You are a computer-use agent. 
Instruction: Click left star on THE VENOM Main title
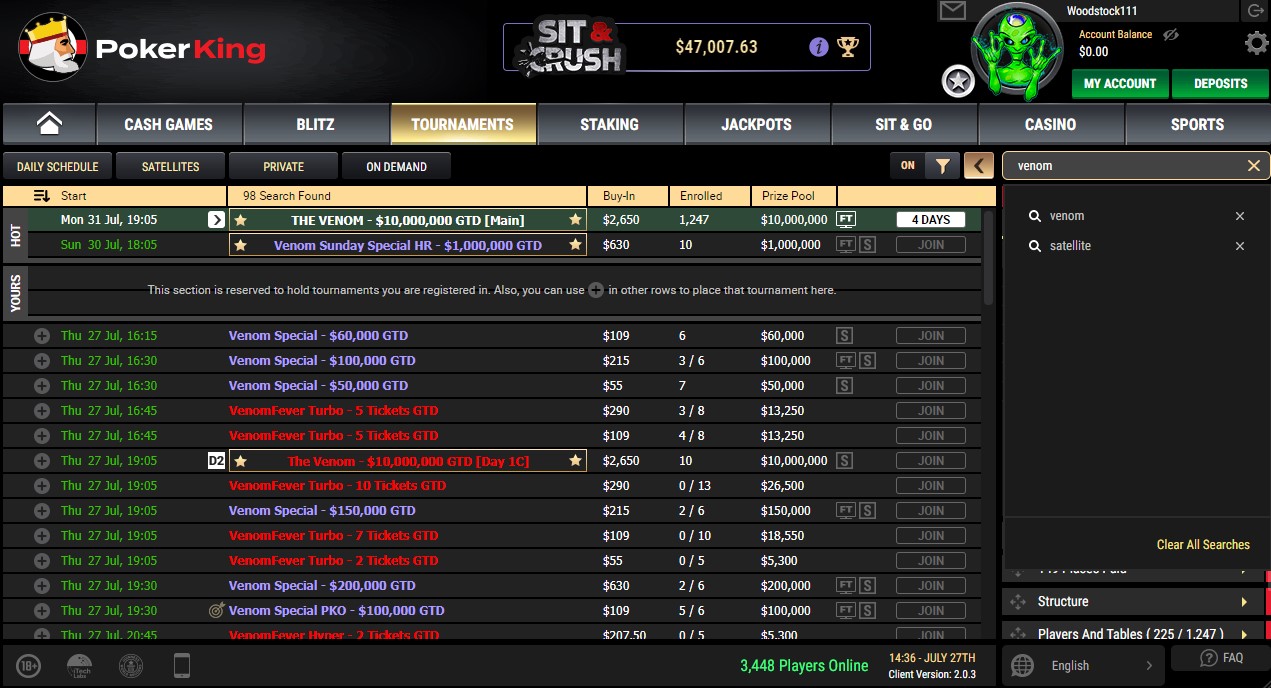pos(240,220)
